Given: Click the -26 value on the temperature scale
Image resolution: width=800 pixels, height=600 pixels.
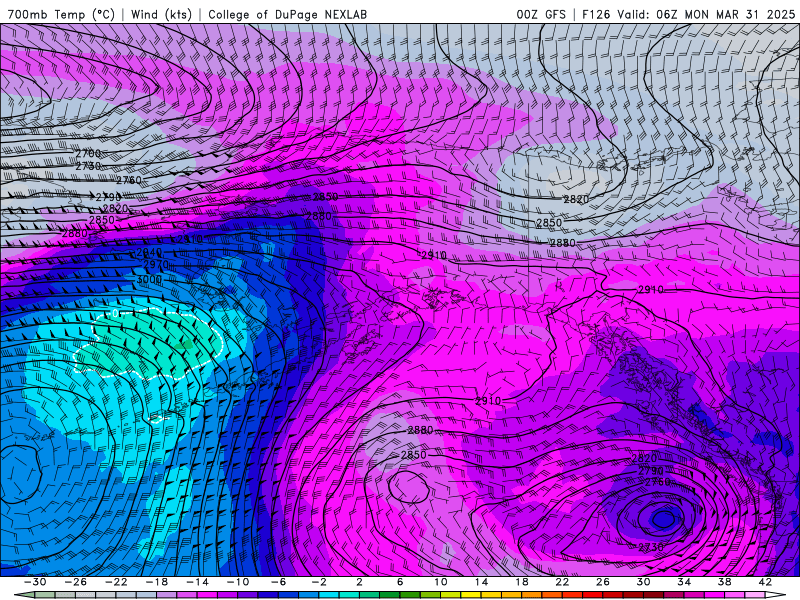Looking at the screenshot, I should click(x=76, y=582).
